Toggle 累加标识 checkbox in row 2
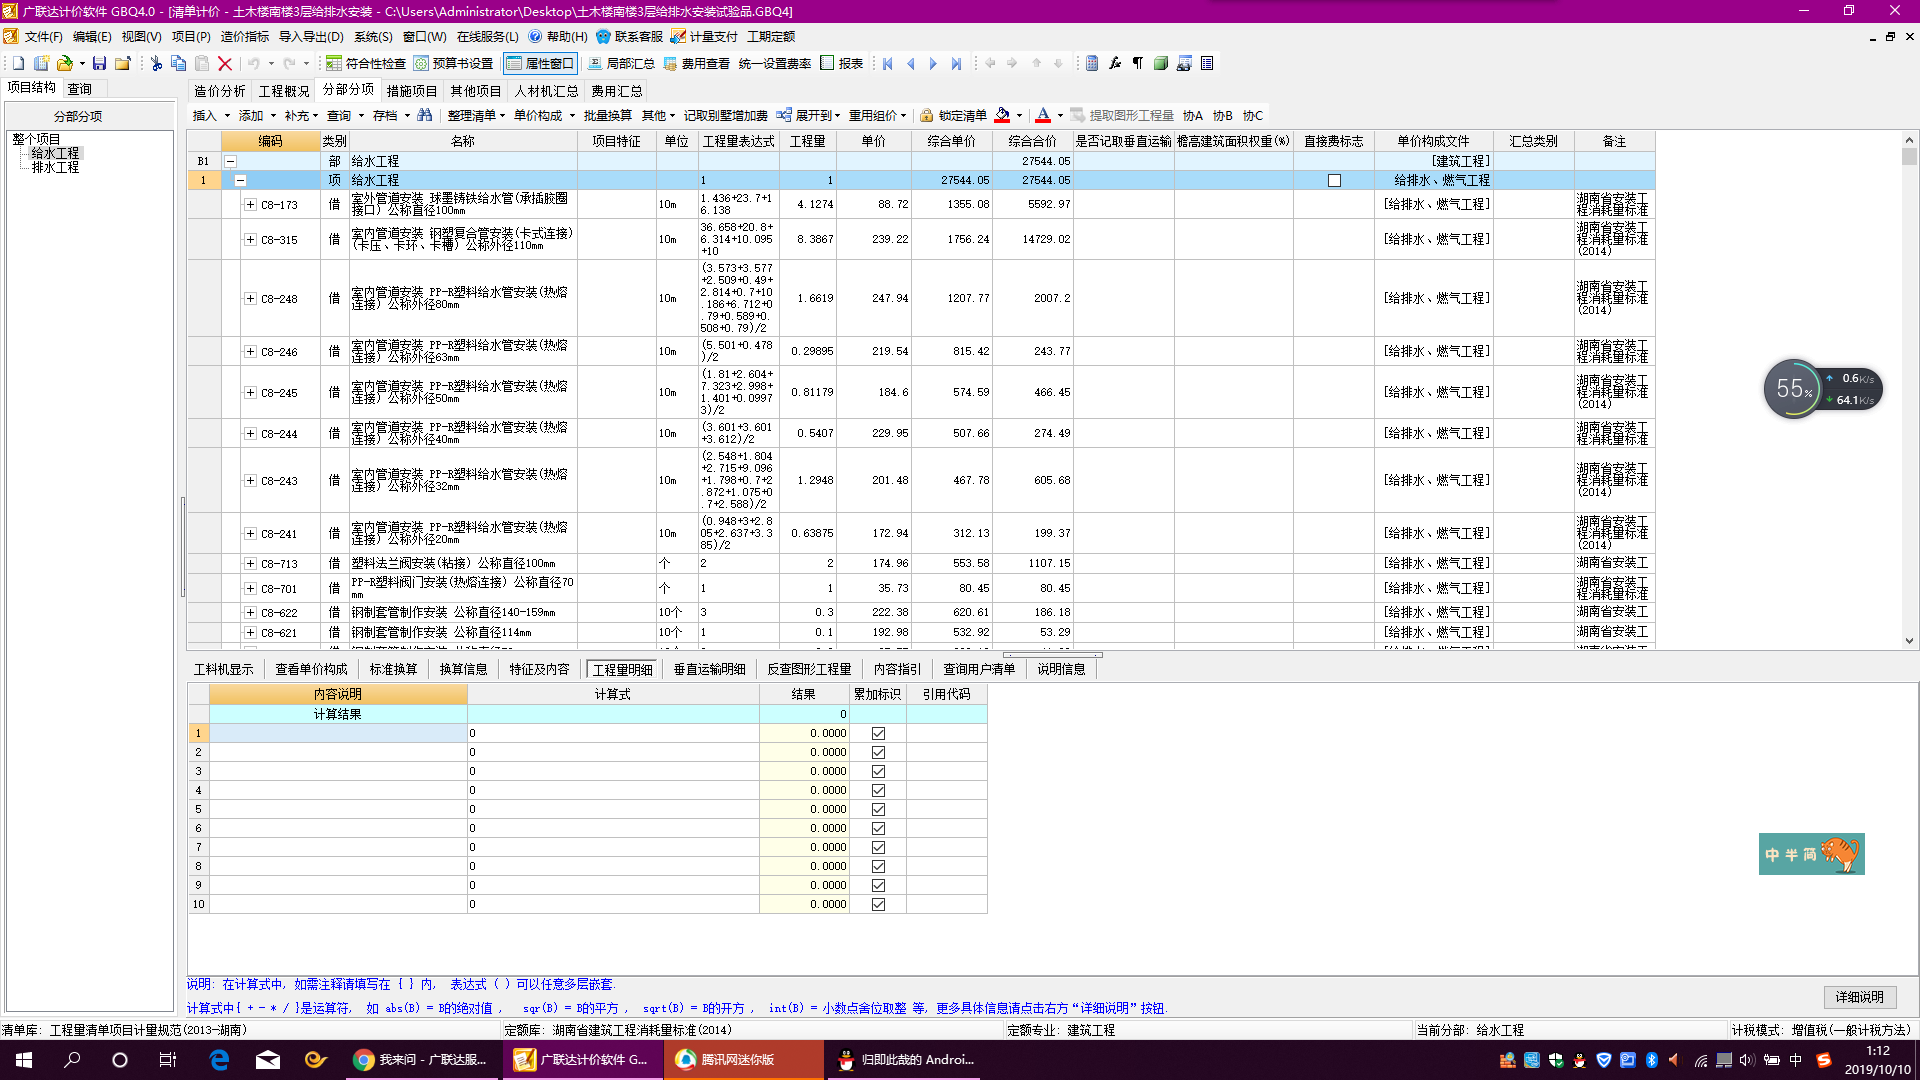 tap(878, 752)
